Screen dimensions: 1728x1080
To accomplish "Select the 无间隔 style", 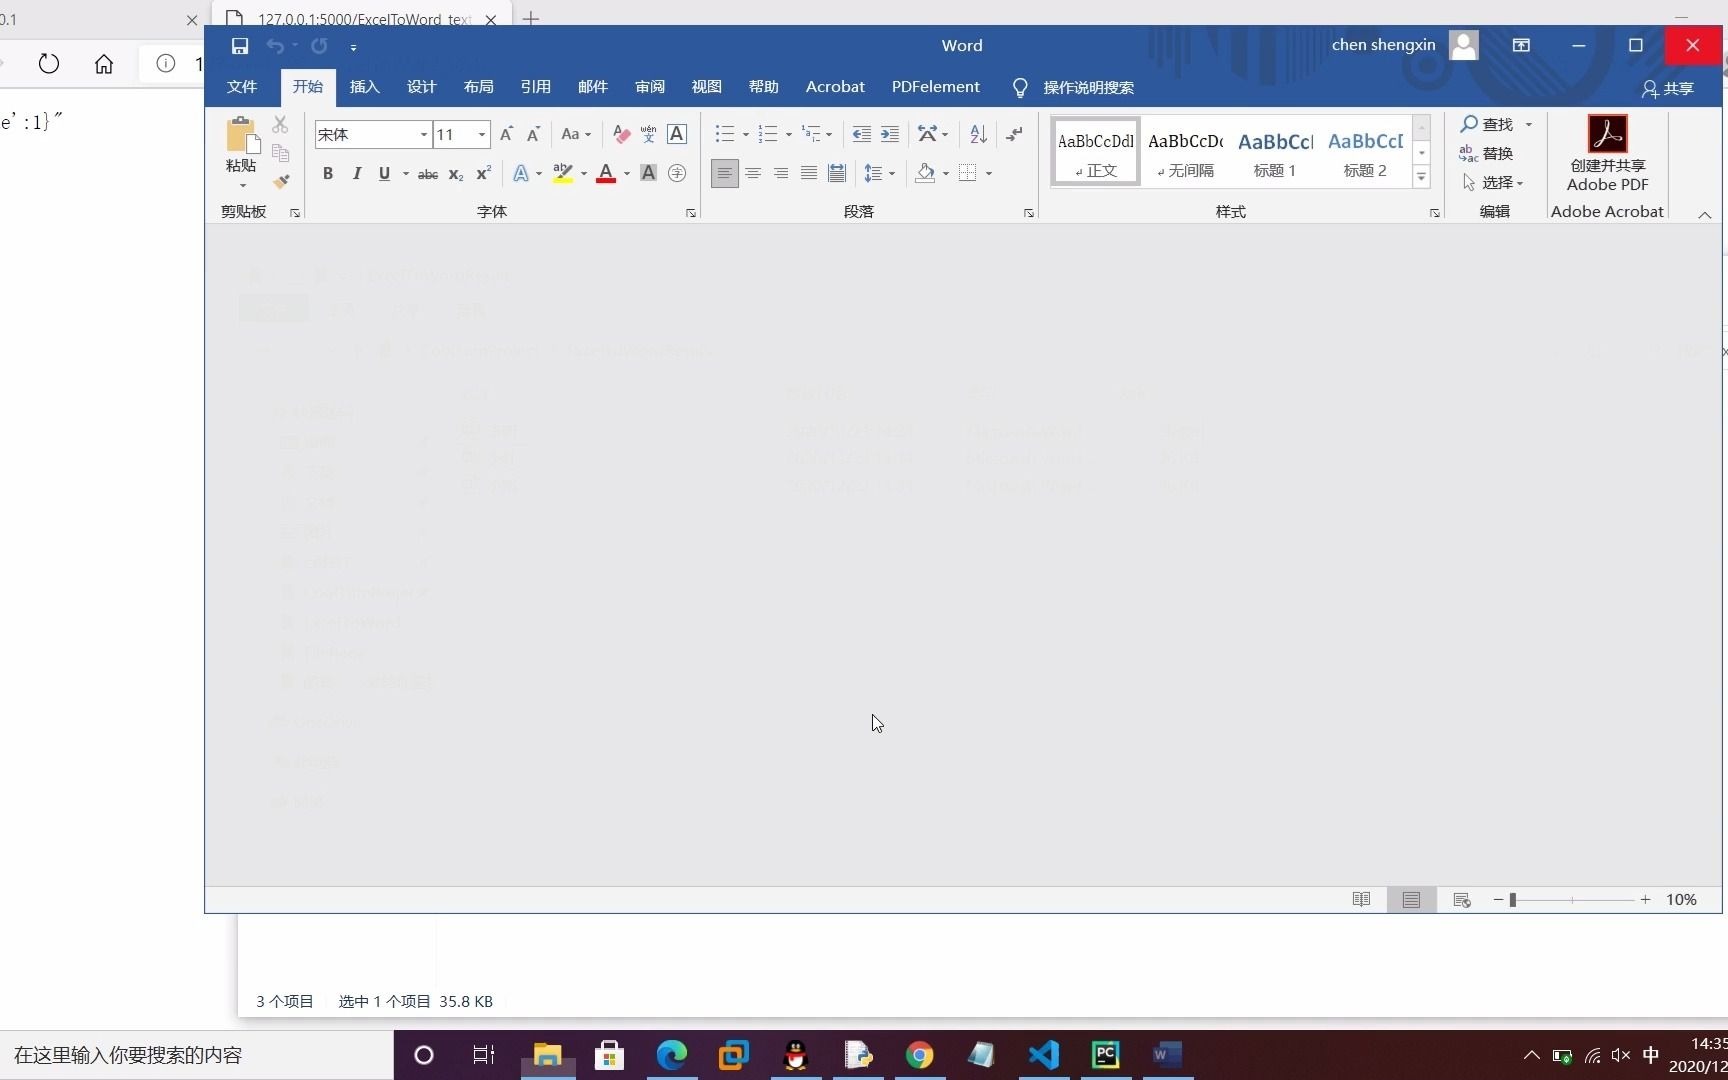I will pyautogui.click(x=1185, y=153).
